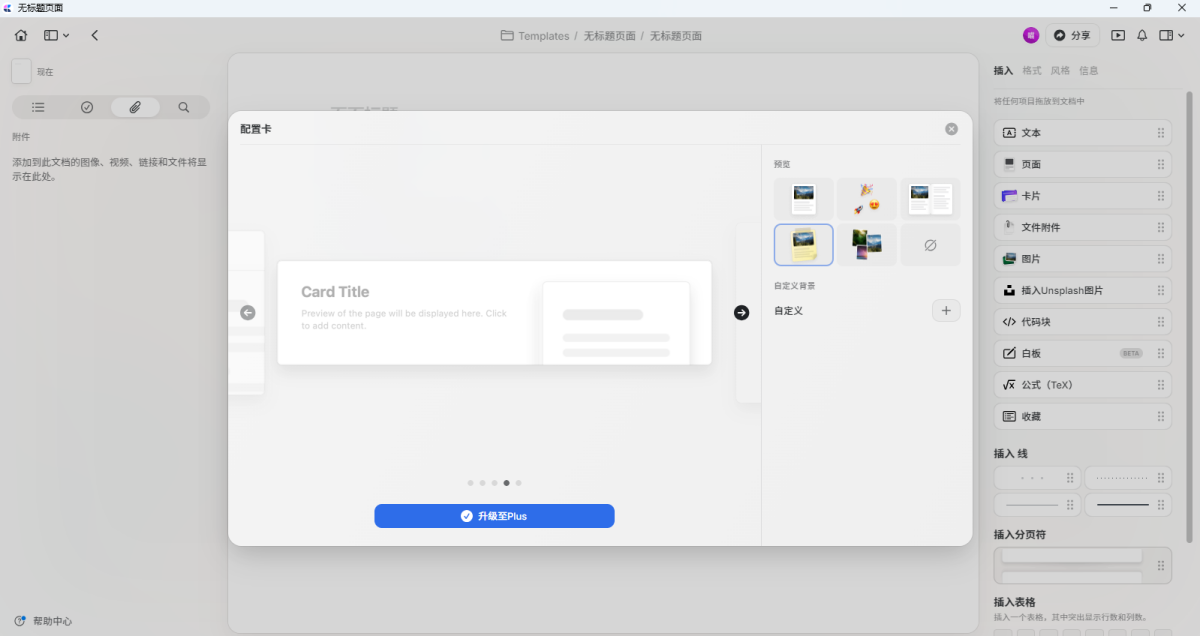Show the table of contents list tab

click(38, 107)
